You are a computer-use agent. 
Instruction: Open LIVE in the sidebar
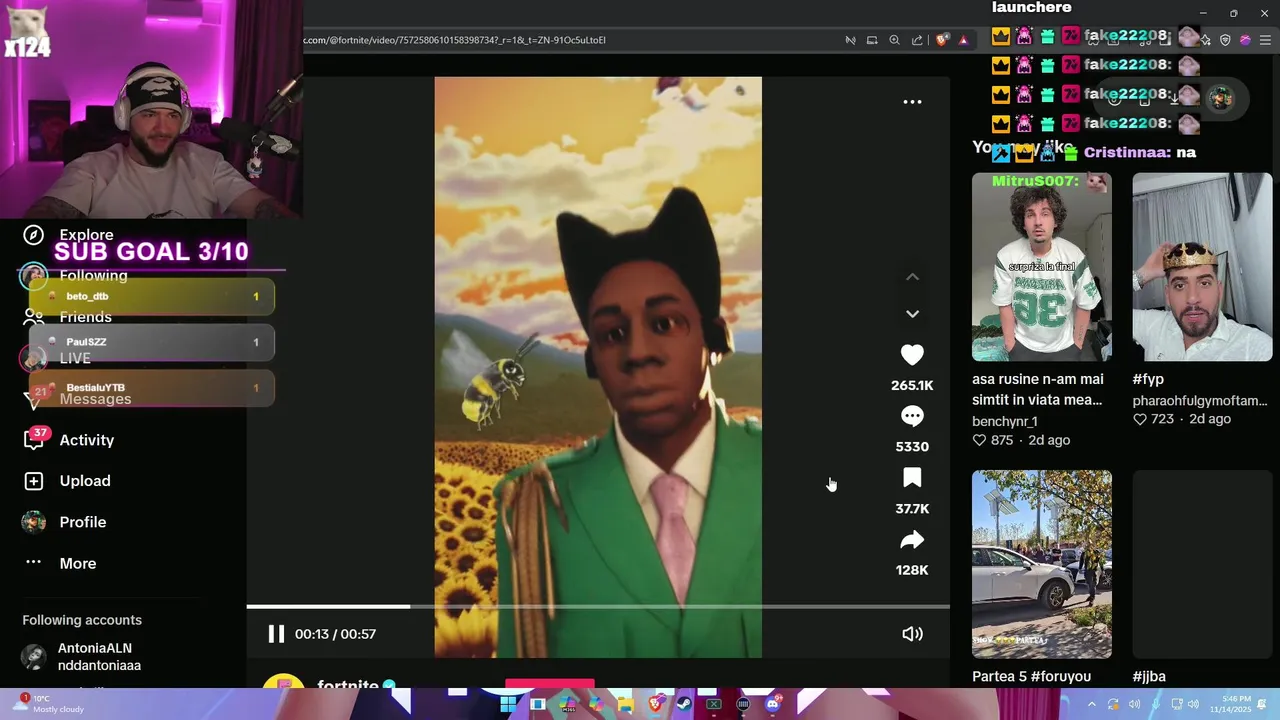[x=75, y=358]
